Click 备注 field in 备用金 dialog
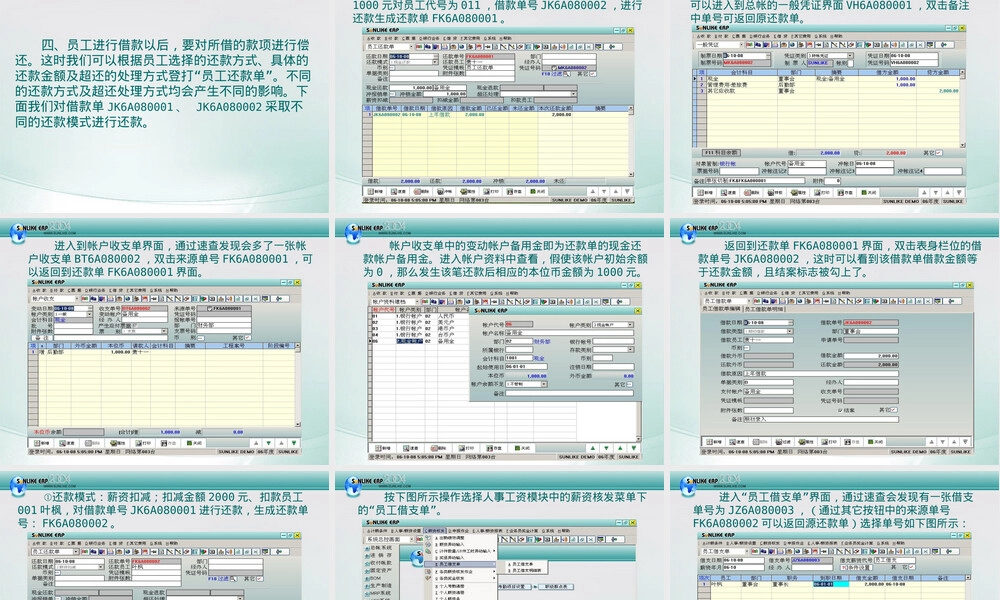The width and height of the screenshot is (1000, 600). click(570, 393)
